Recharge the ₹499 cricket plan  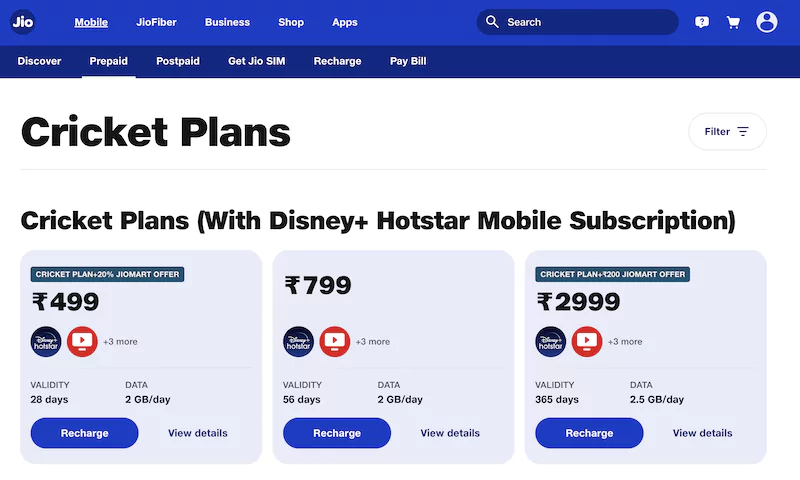[84, 433]
